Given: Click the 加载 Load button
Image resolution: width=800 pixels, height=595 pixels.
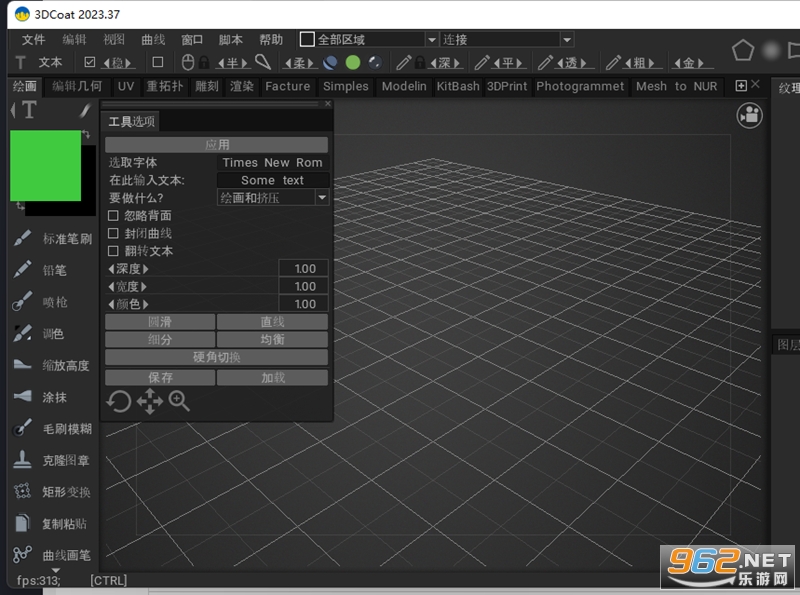Looking at the screenshot, I should 272,377.
